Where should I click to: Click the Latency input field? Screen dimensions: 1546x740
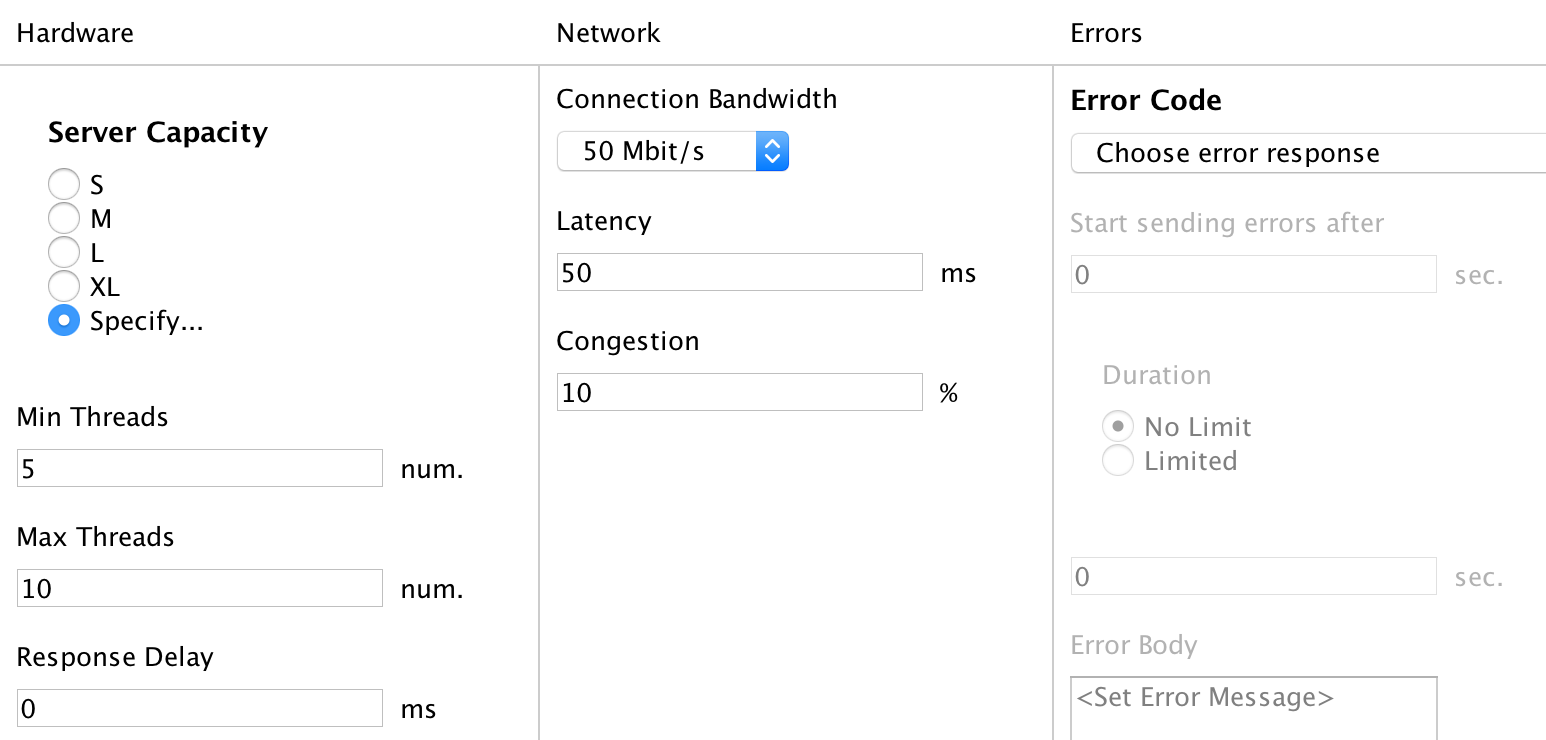(739, 272)
